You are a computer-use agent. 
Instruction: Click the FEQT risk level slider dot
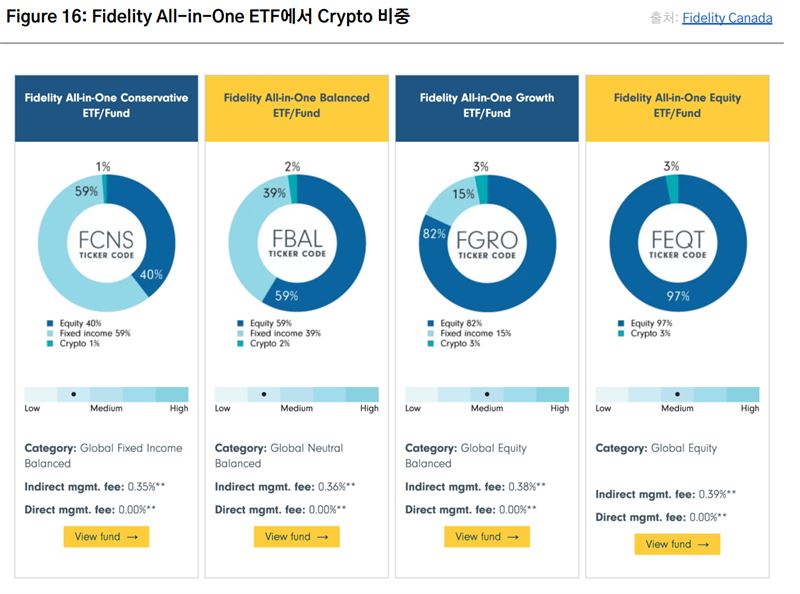click(x=677, y=394)
